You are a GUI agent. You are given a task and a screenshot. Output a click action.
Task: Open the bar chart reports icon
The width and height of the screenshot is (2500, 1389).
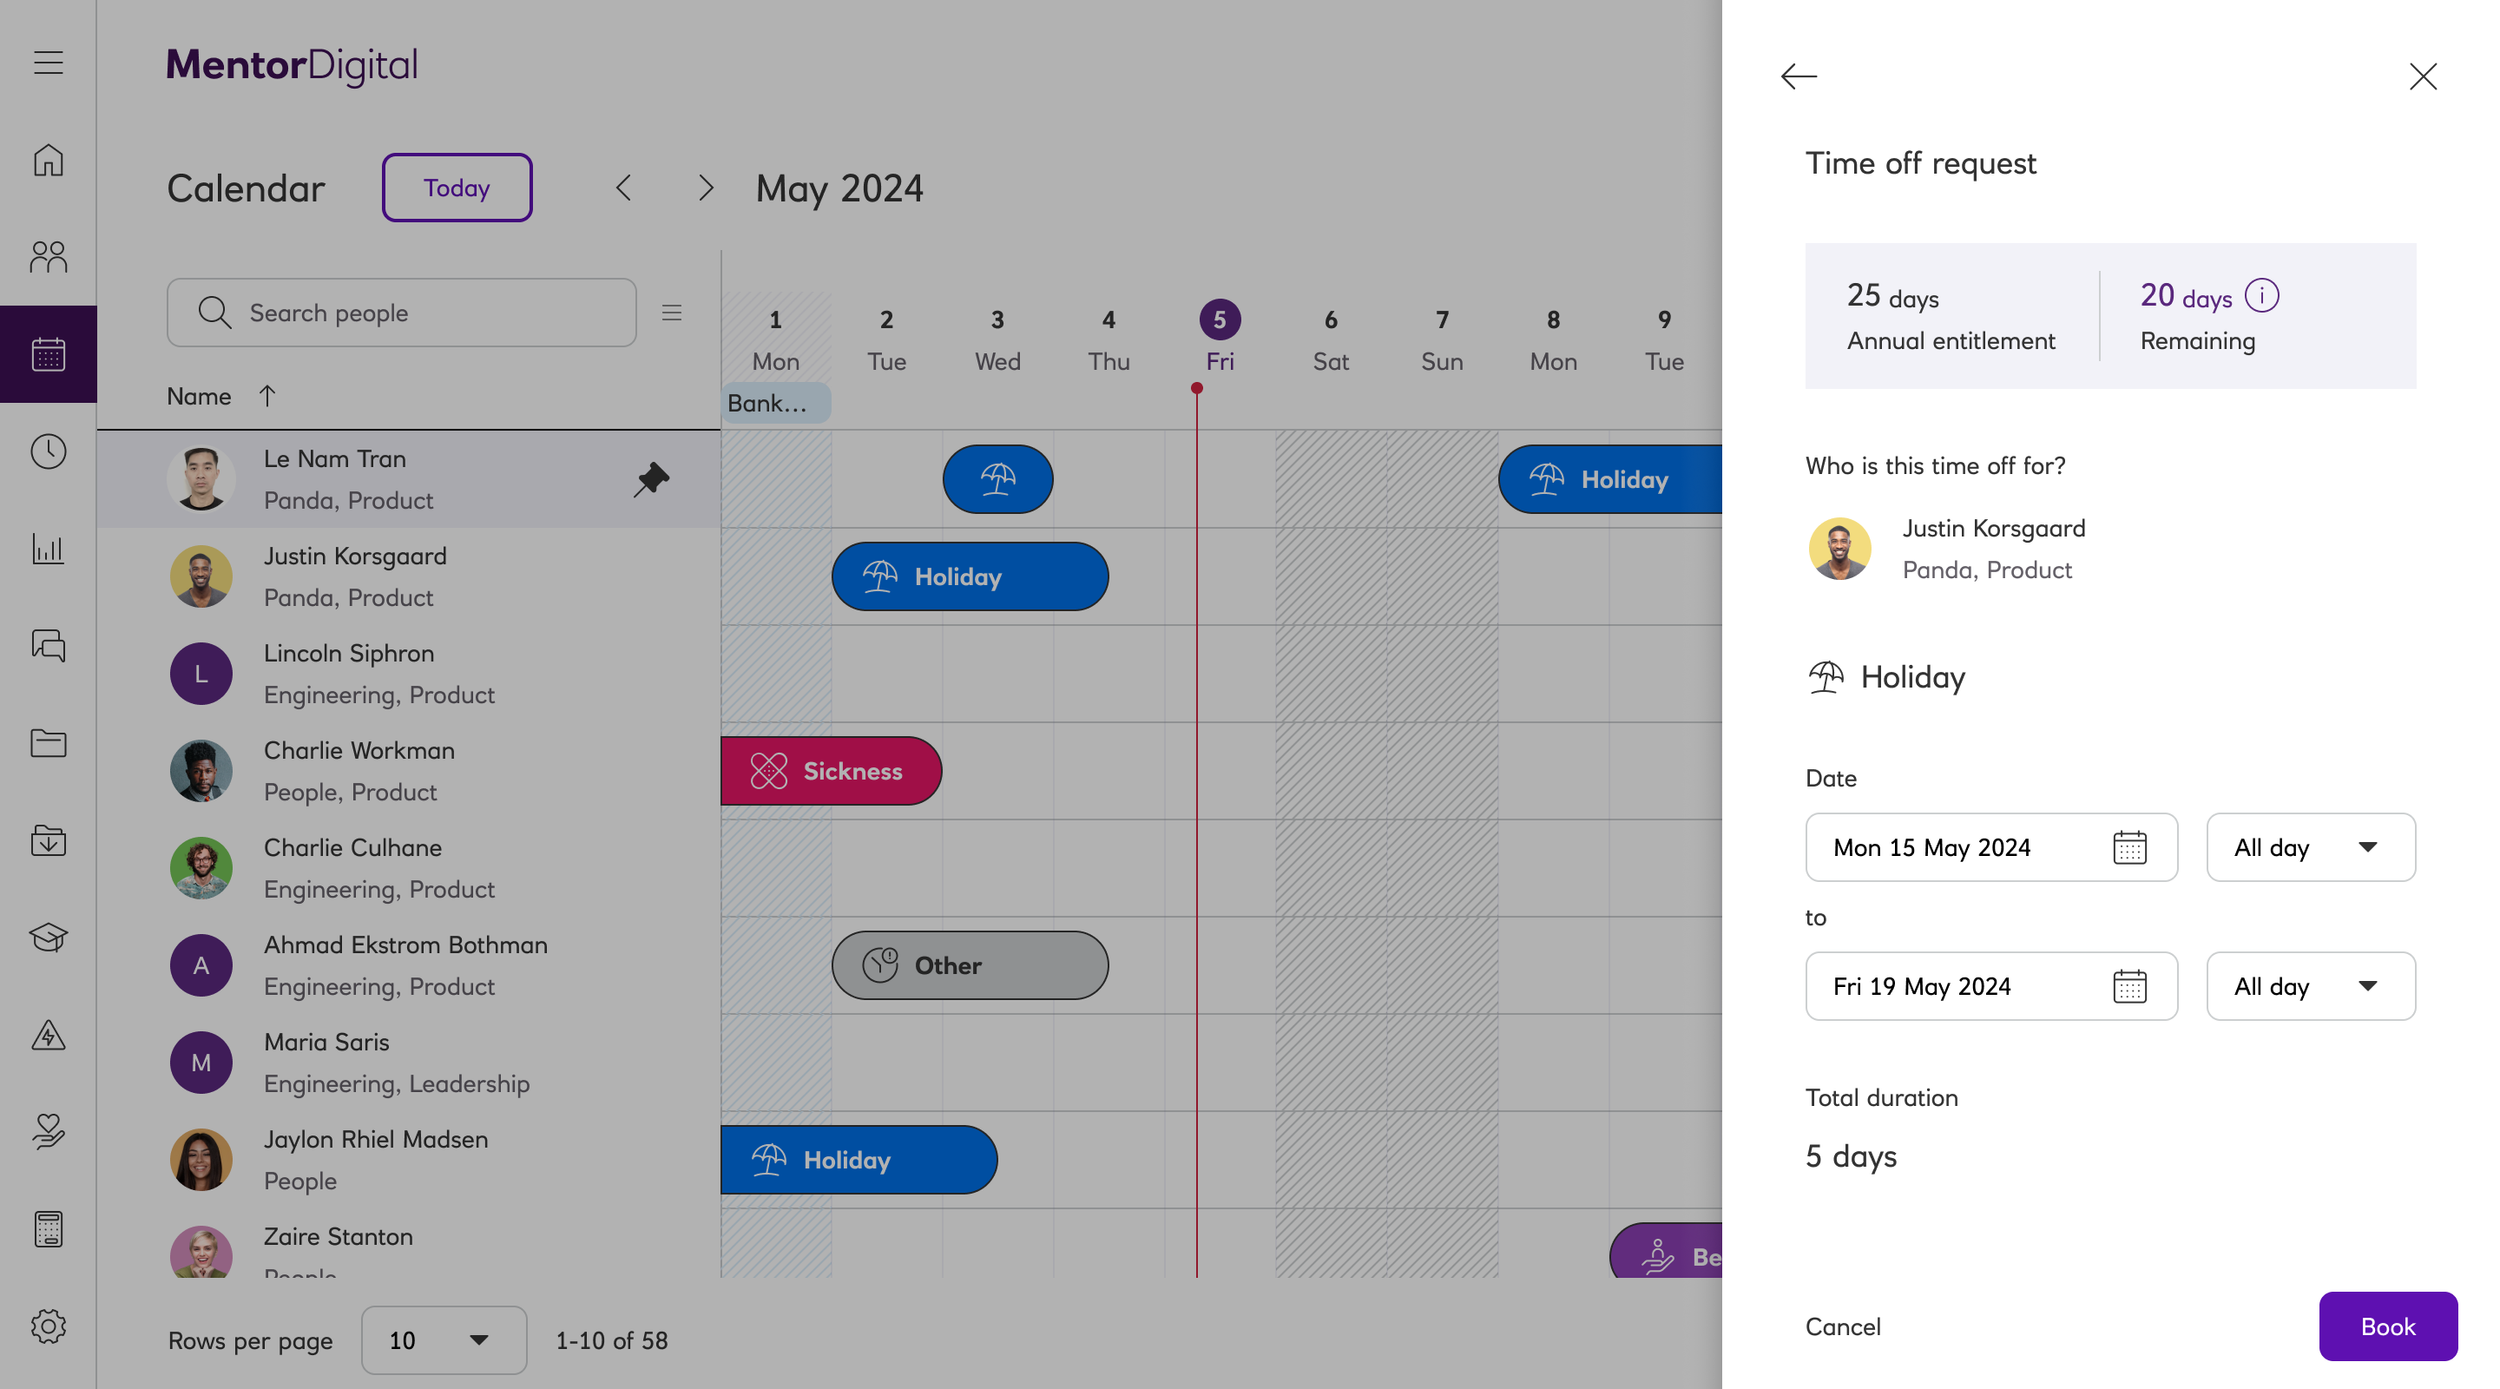[48, 549]
